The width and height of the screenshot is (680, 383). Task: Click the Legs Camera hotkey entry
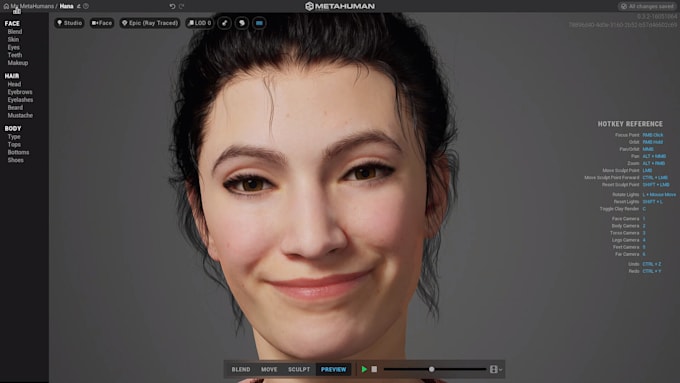[x=629, y=240]
